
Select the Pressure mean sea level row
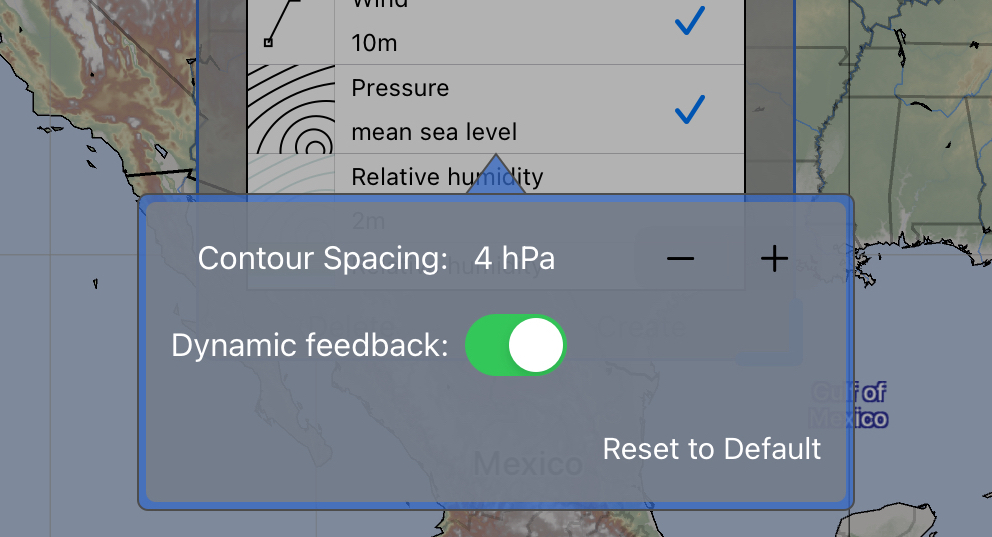point(496,109)
